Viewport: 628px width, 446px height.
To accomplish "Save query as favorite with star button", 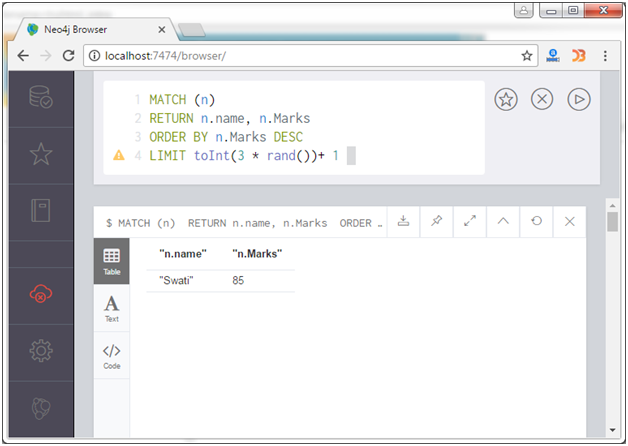I will [506, 100].
